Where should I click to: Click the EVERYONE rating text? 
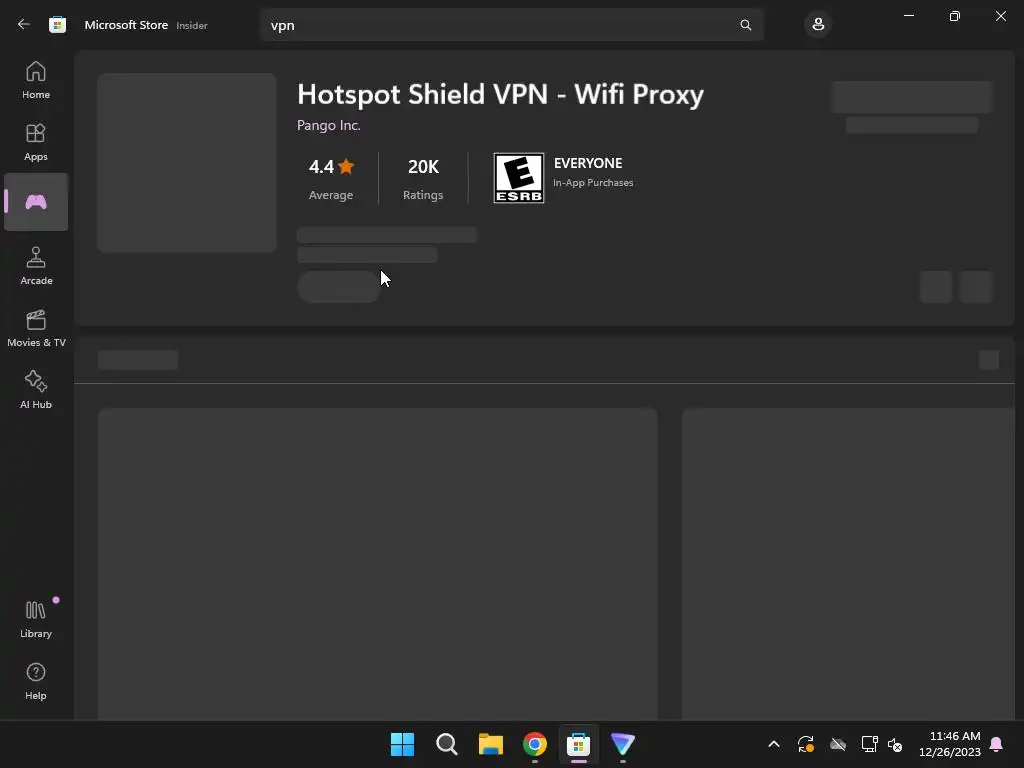[588, 163]
